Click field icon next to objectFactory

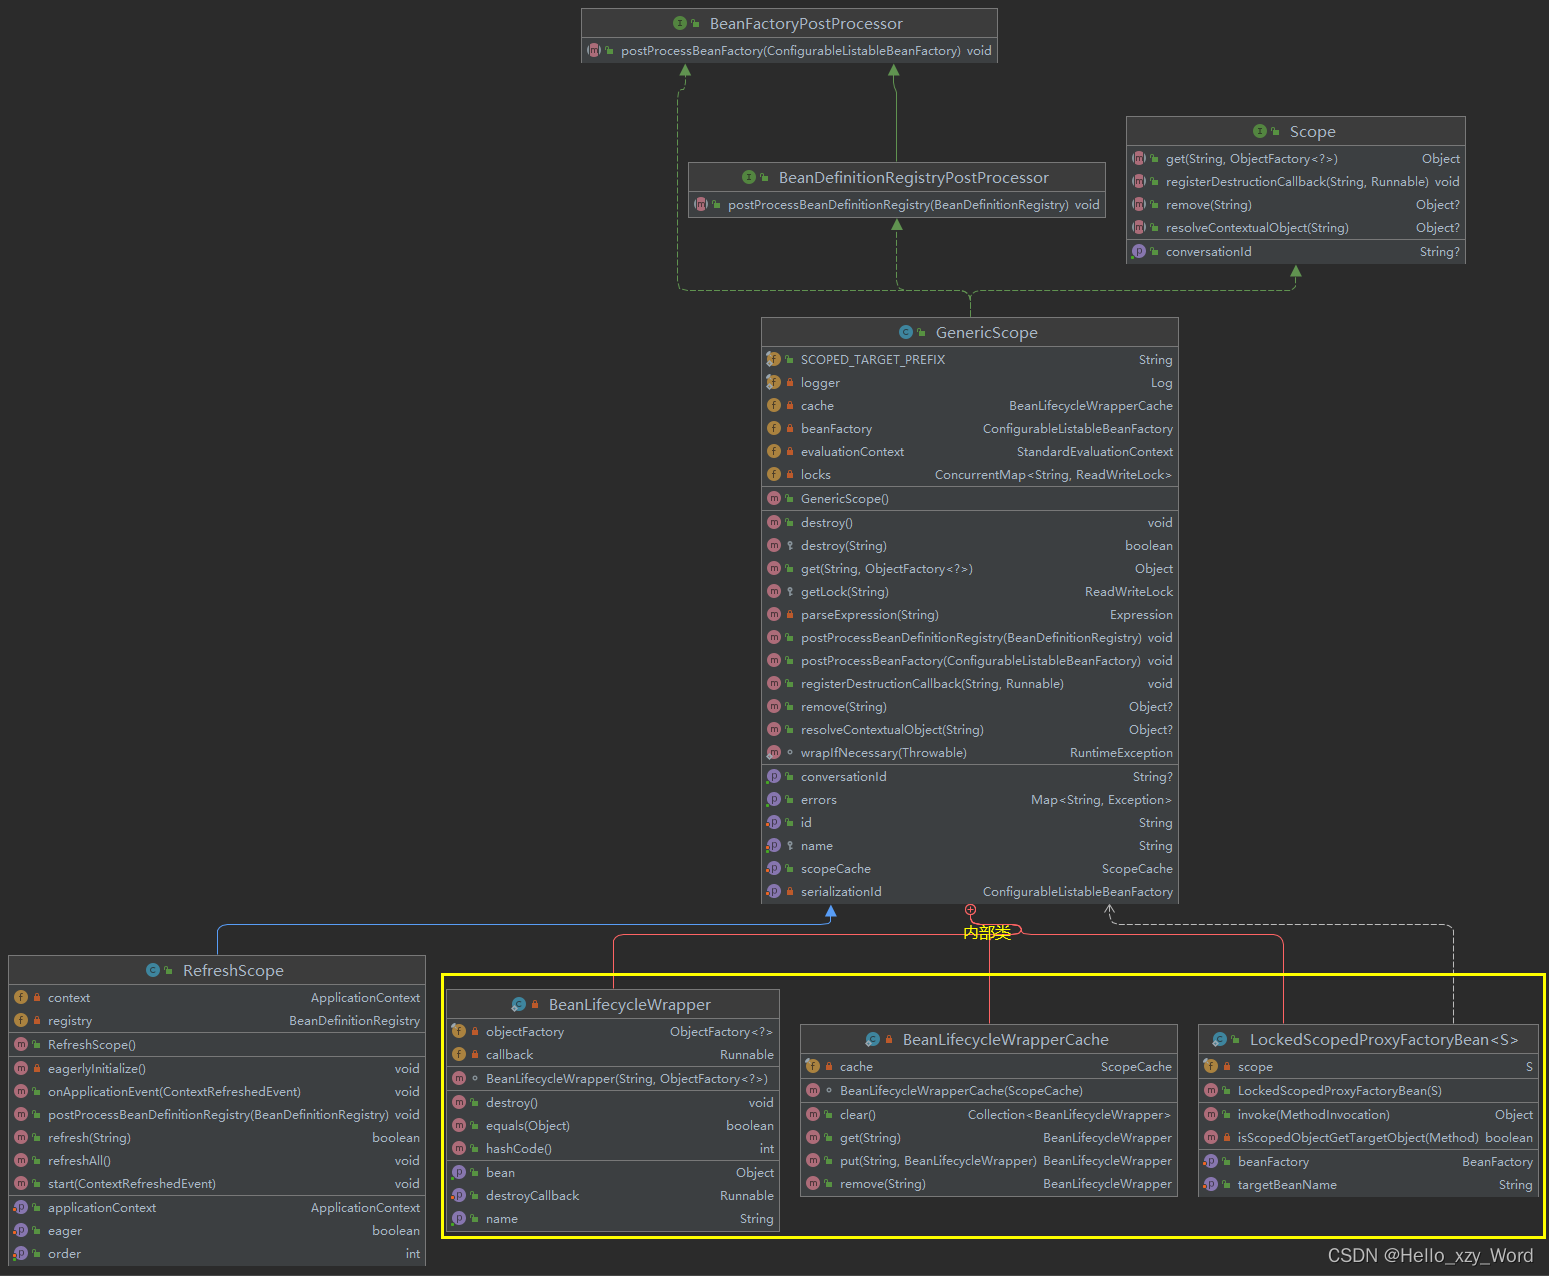tap(459, 1031)
